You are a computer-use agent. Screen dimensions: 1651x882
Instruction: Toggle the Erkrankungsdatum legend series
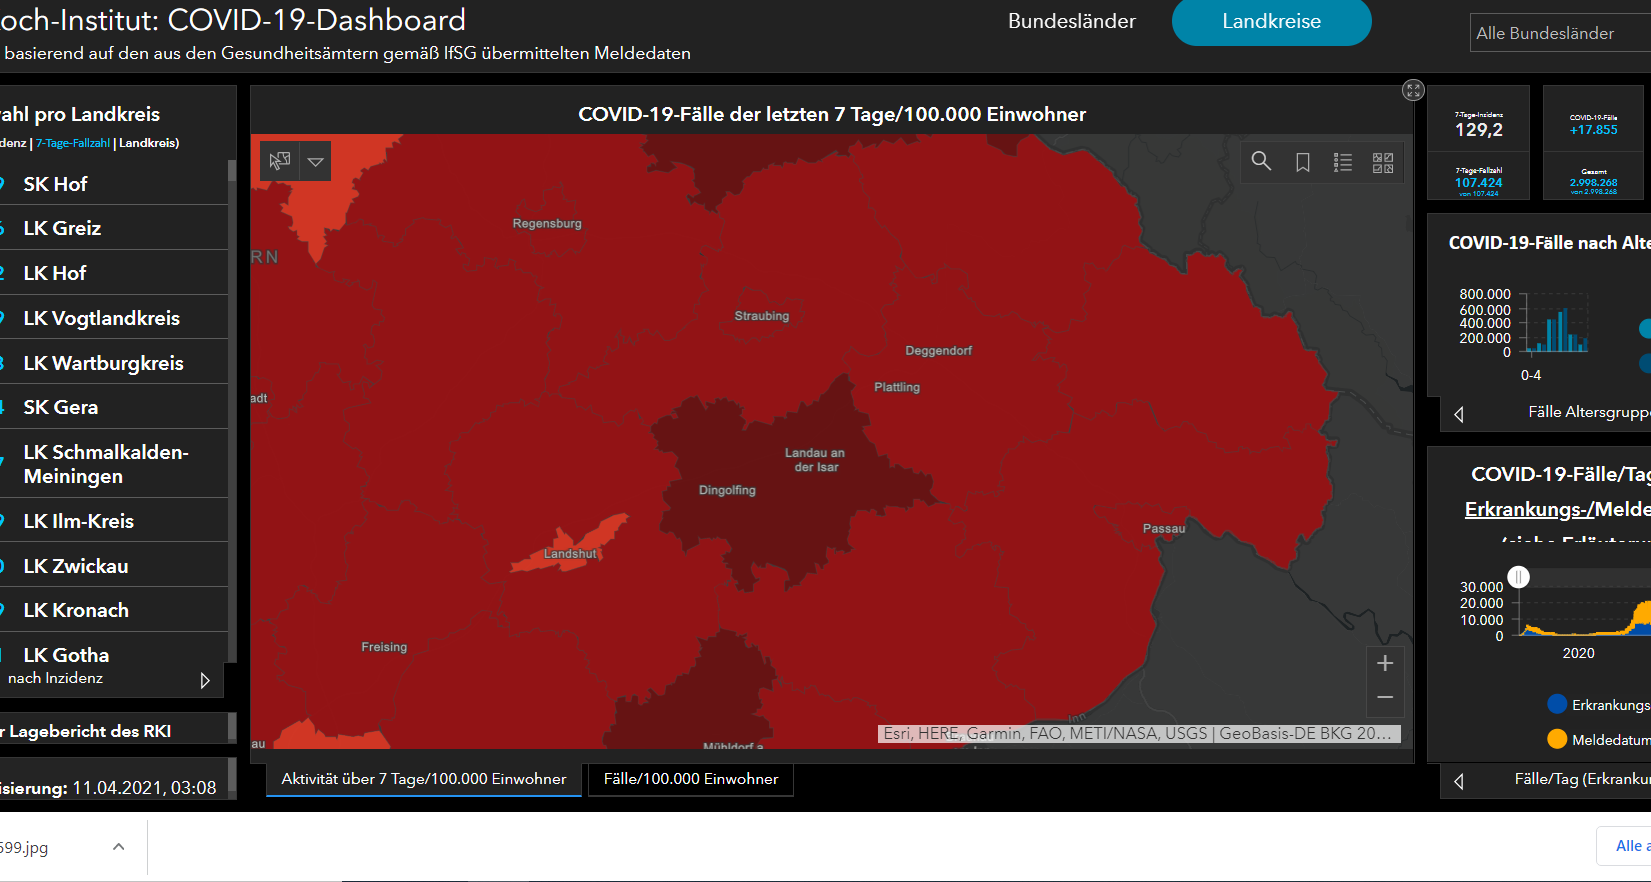coord(1557,704)
